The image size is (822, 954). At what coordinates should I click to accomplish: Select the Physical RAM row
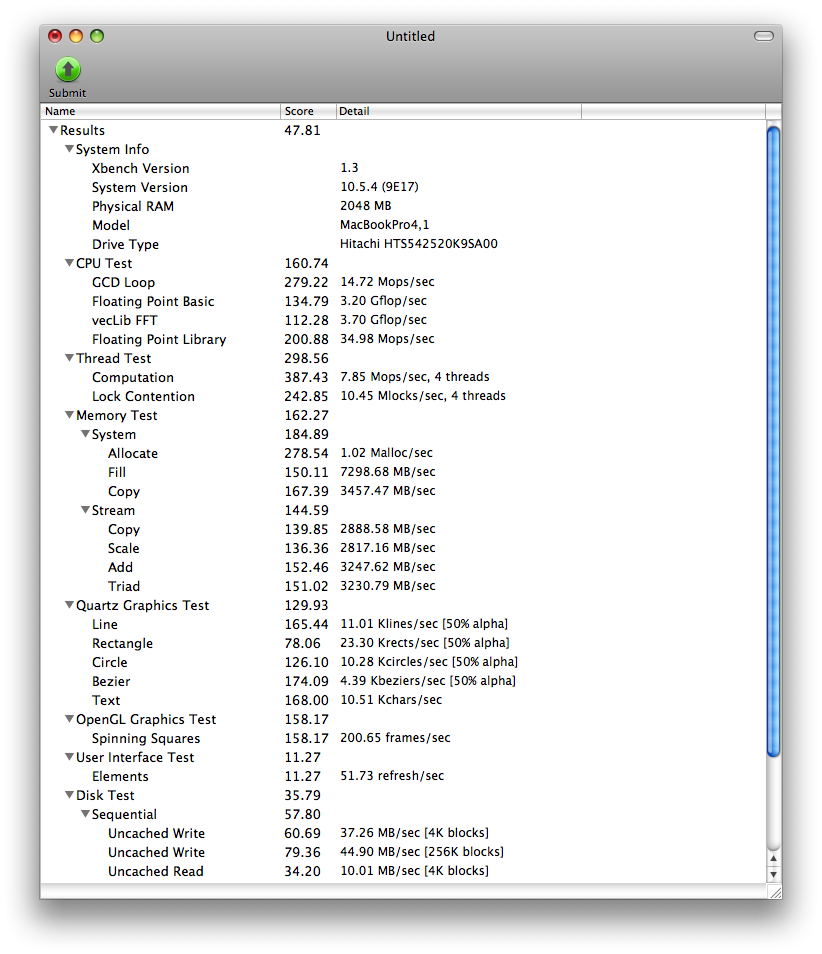pyautogui.click(x=403, y=206)
